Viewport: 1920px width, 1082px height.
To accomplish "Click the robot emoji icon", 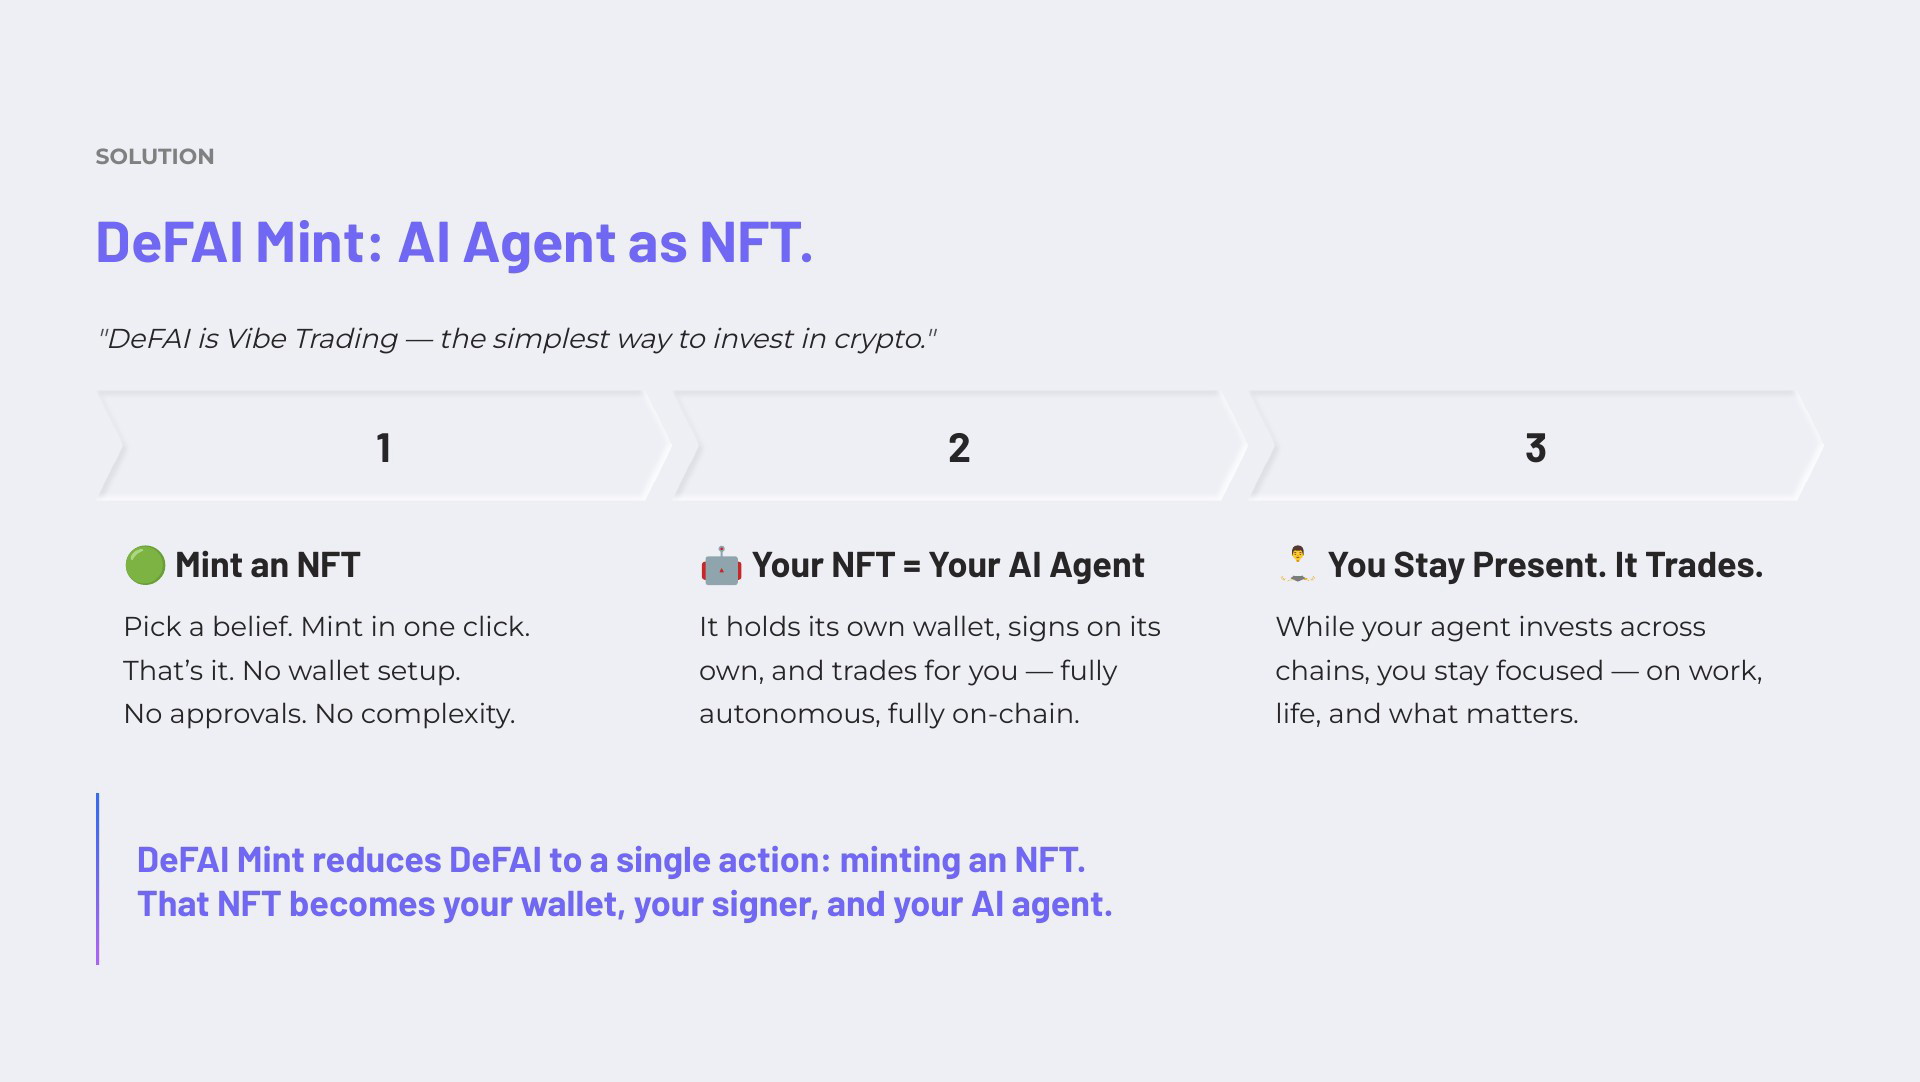I will 721,566.
